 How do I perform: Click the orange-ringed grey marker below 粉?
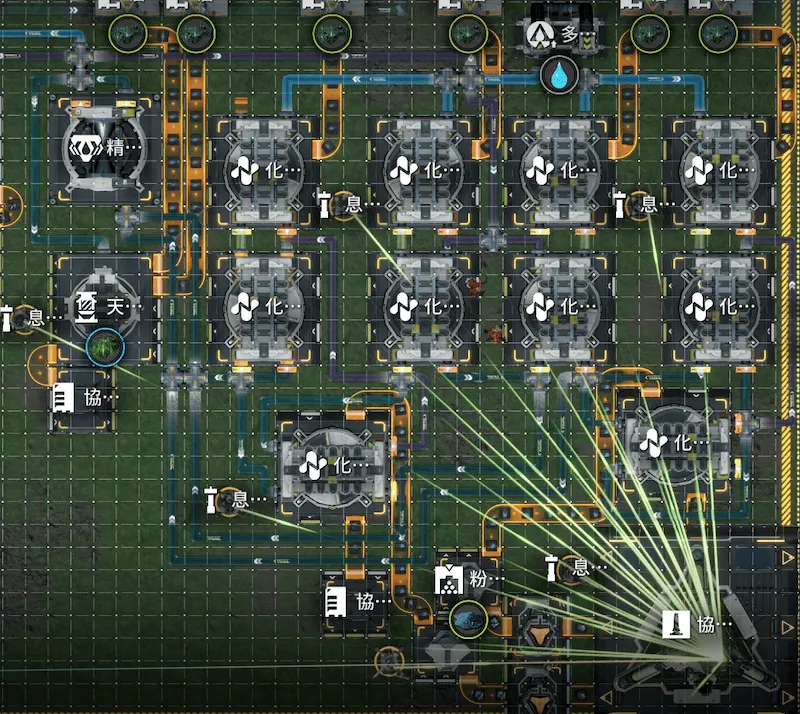point(389,661)
